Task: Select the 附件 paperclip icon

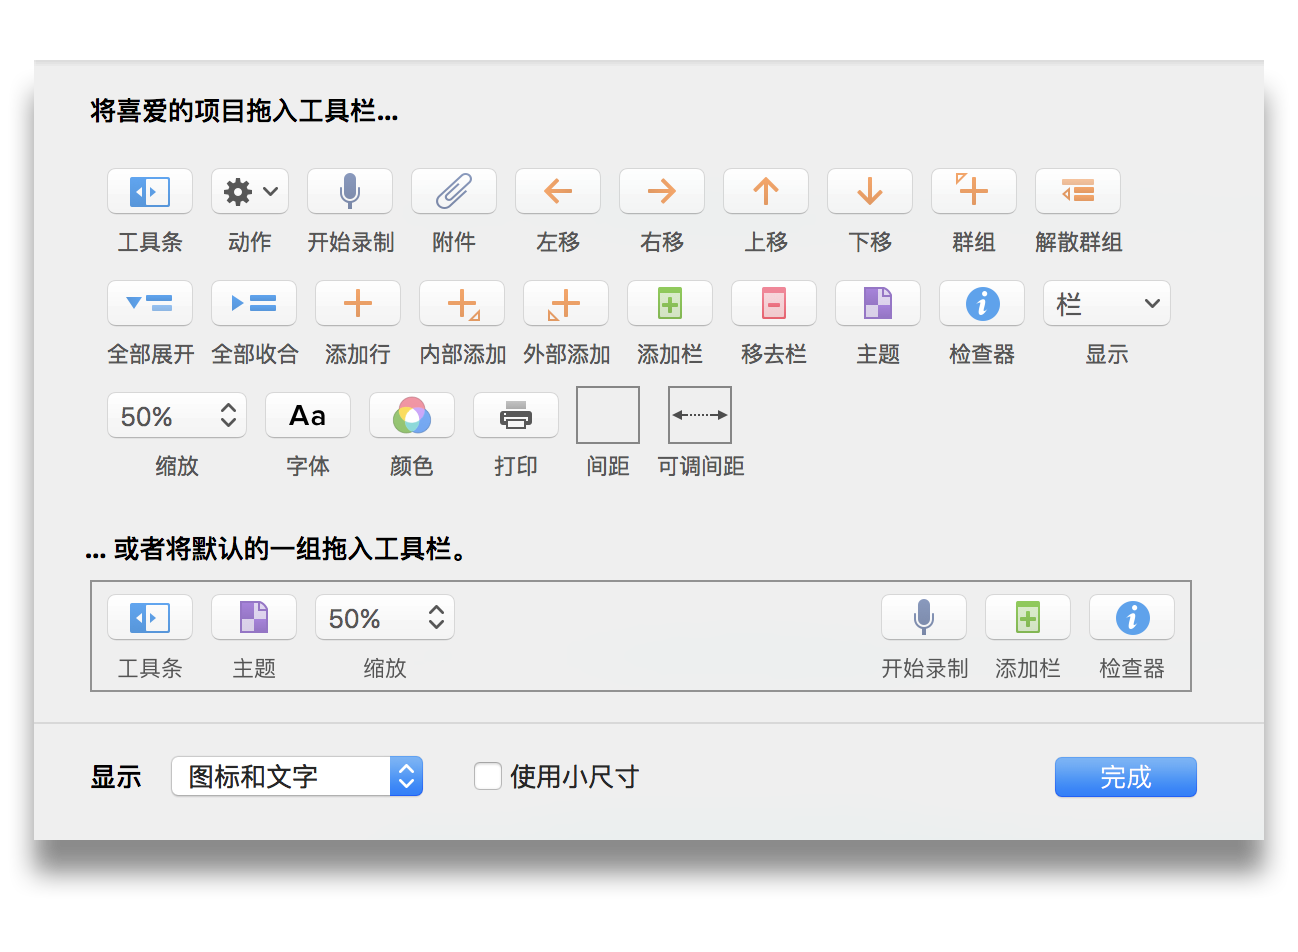Action: coord(454,191)
